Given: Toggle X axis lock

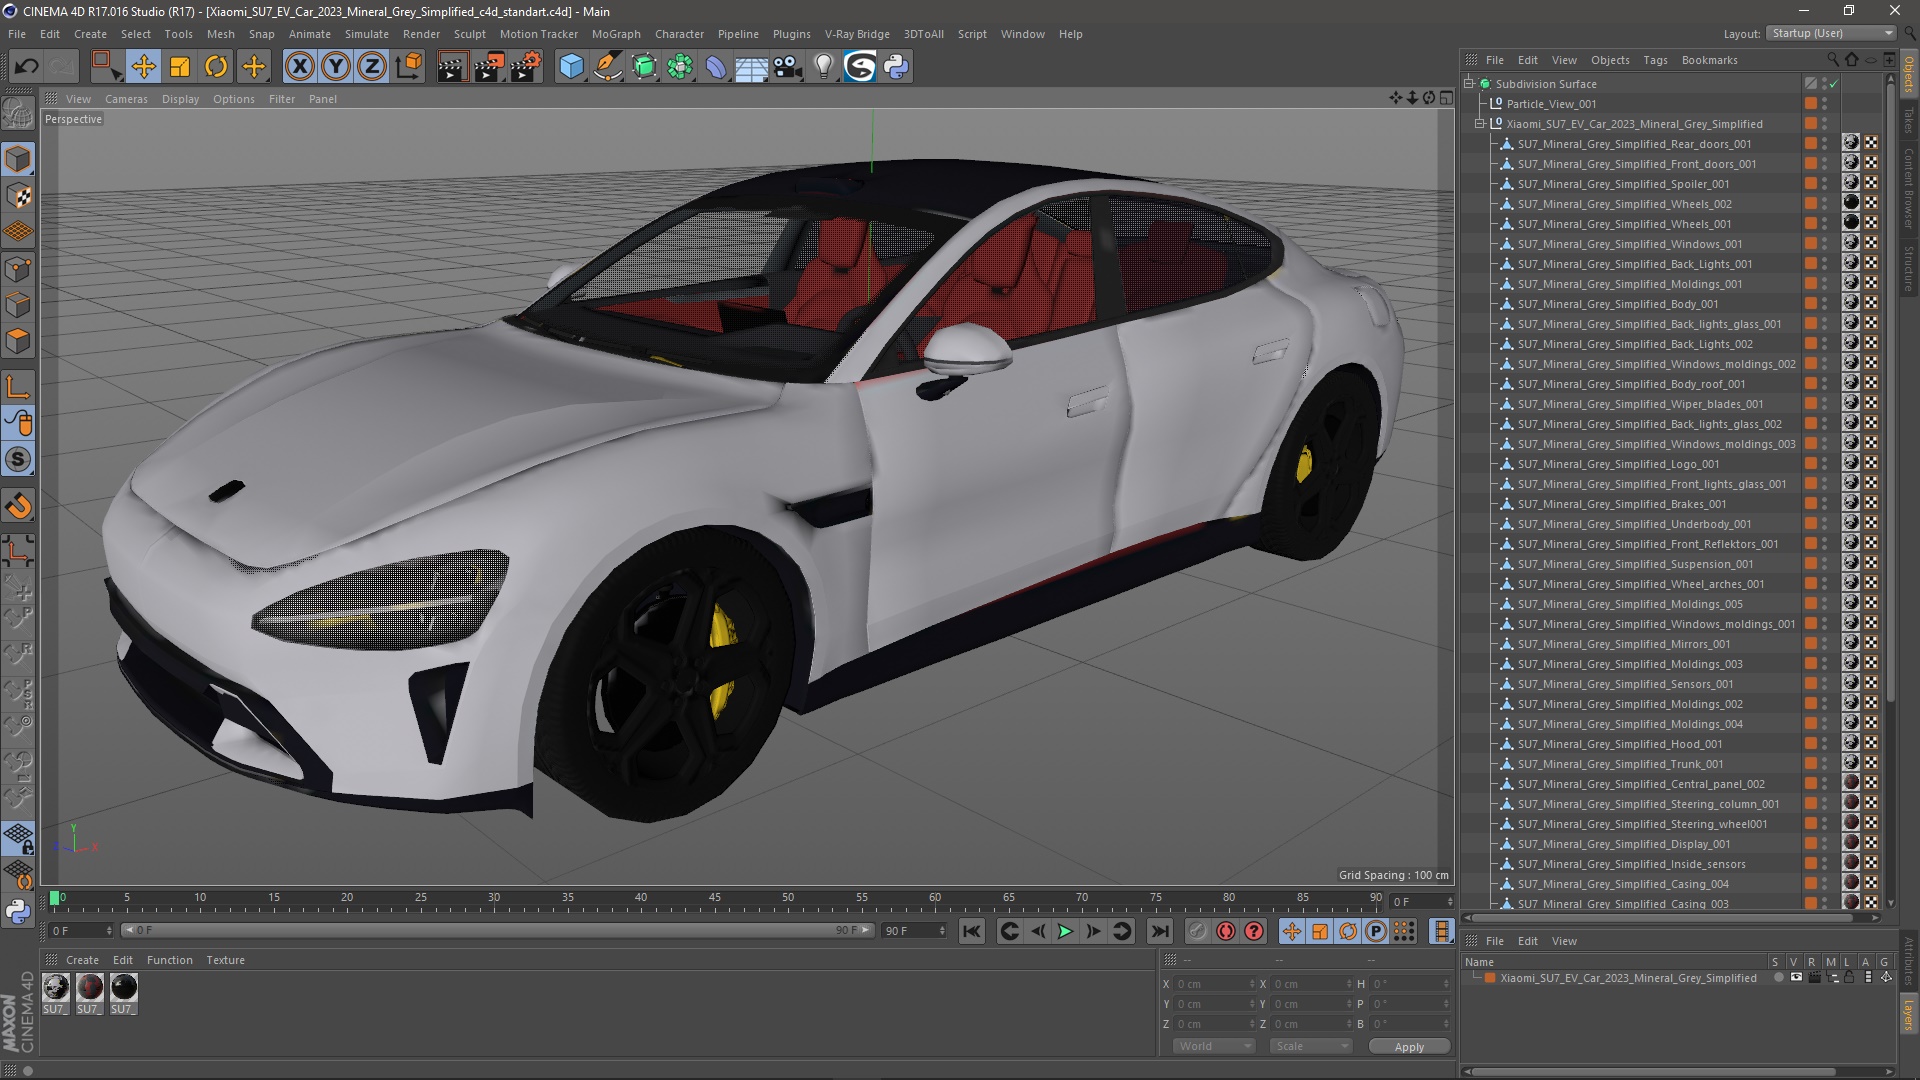Looking at the screenshot, I should coord(299,67).
